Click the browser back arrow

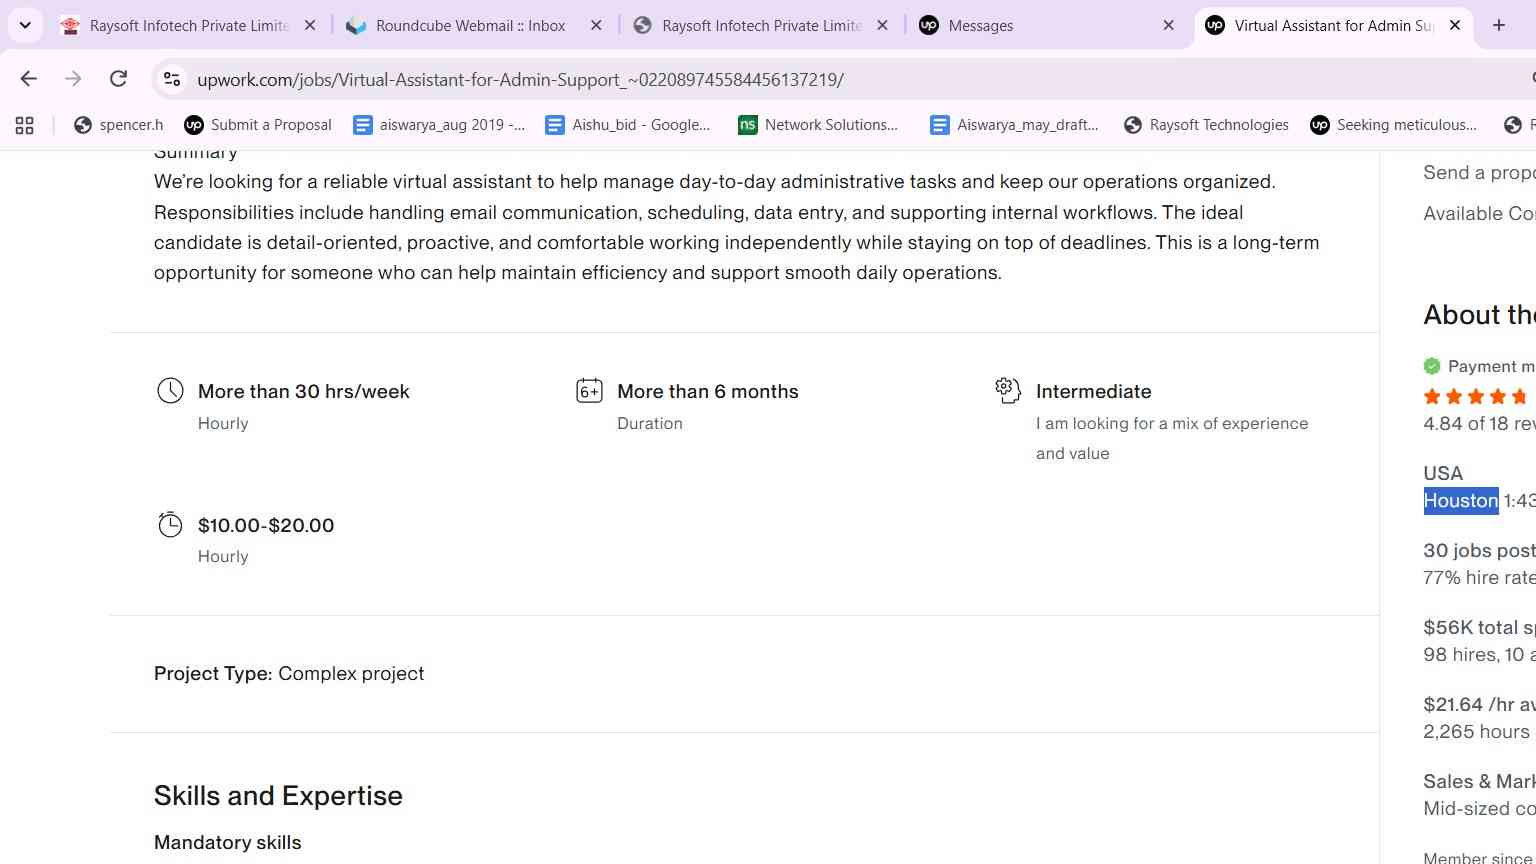(28, 79)
